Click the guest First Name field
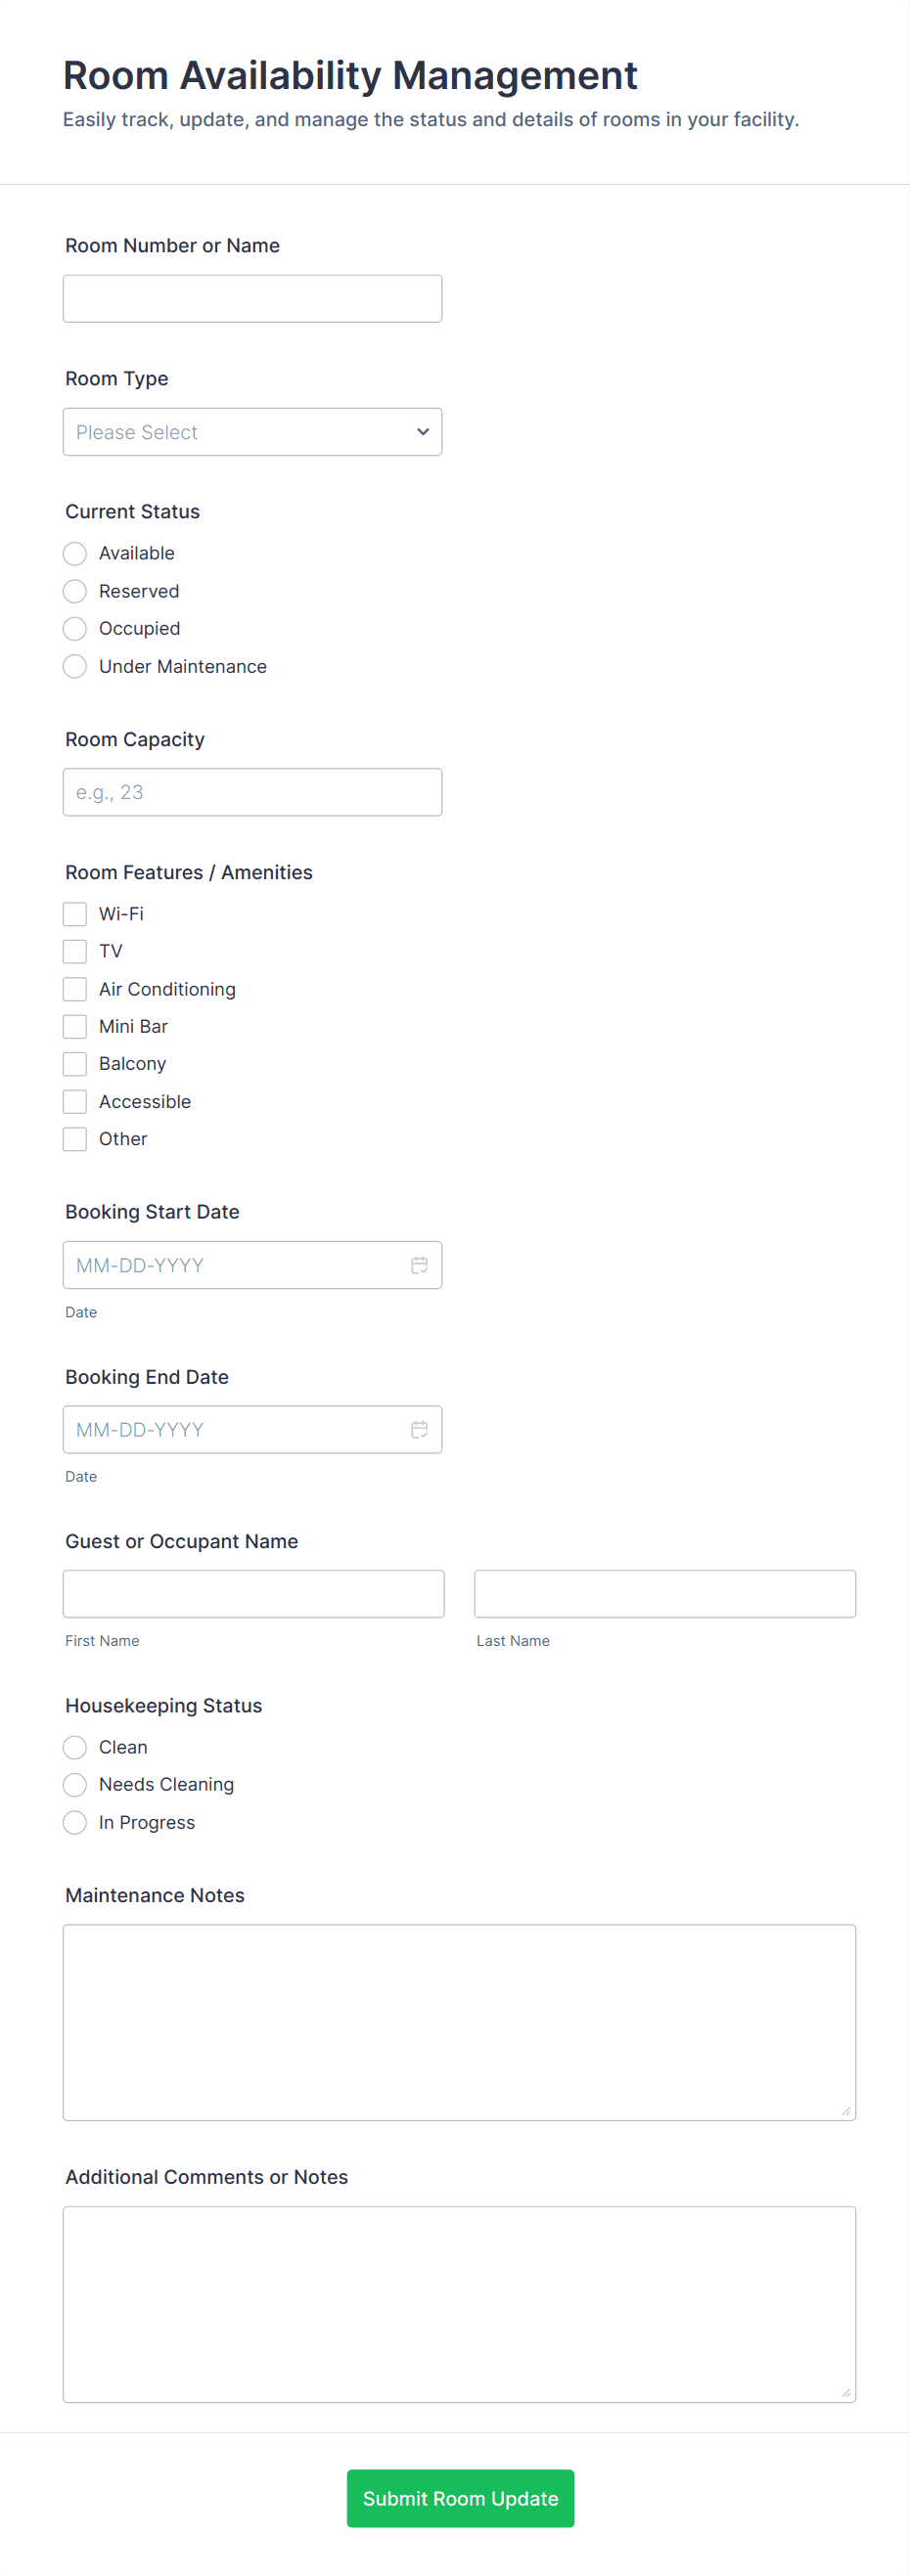This screenshot has width=910, height=2576. click(253, 1593)
